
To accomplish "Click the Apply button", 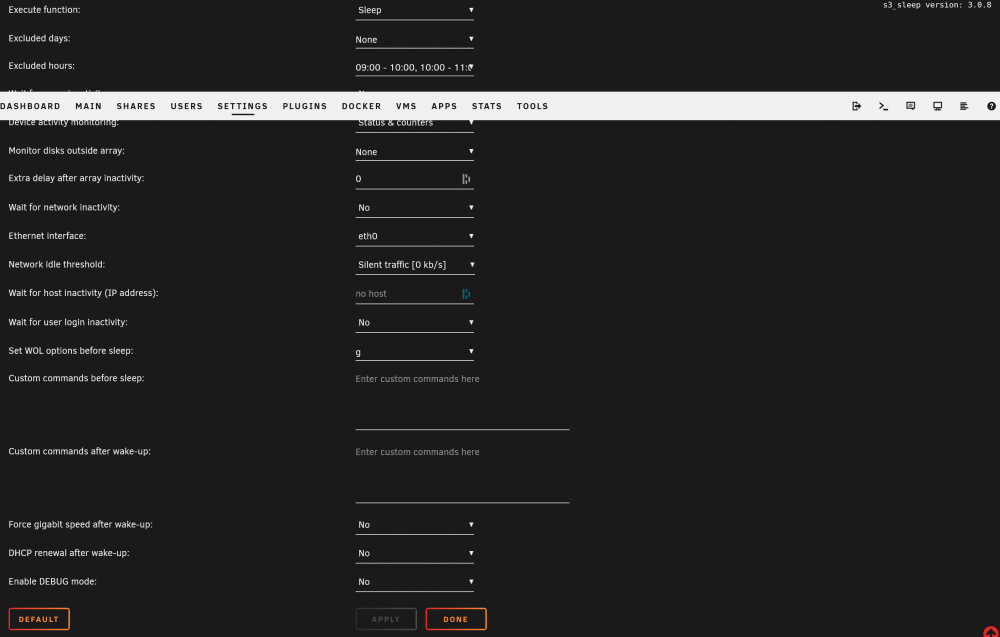I will [386, 619].
